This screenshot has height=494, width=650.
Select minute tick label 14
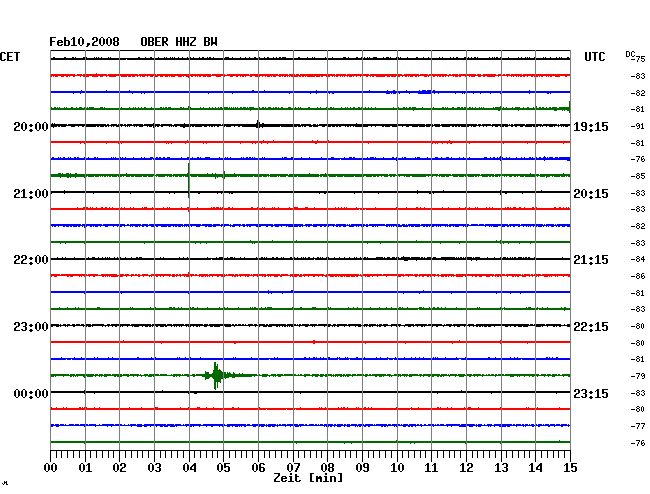tap(535, 468)
